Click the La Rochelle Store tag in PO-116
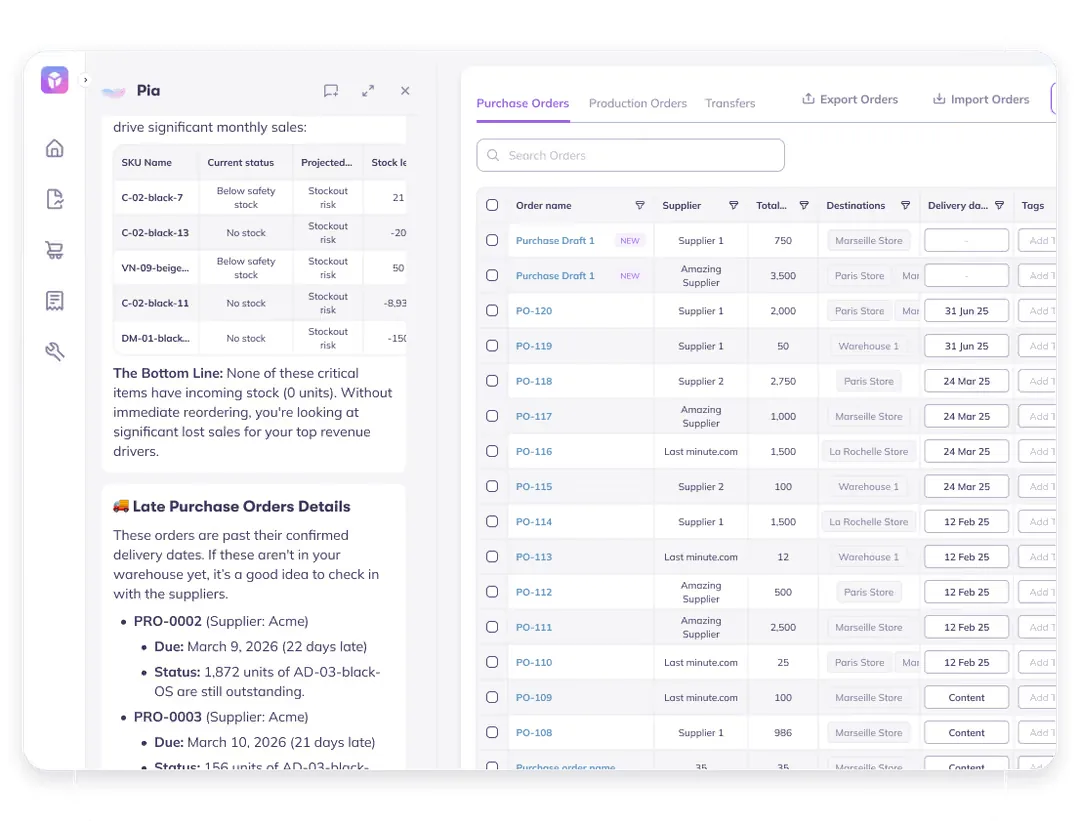Image resolution: width=1080 pixels, height=821 pixels. point(869,451)
